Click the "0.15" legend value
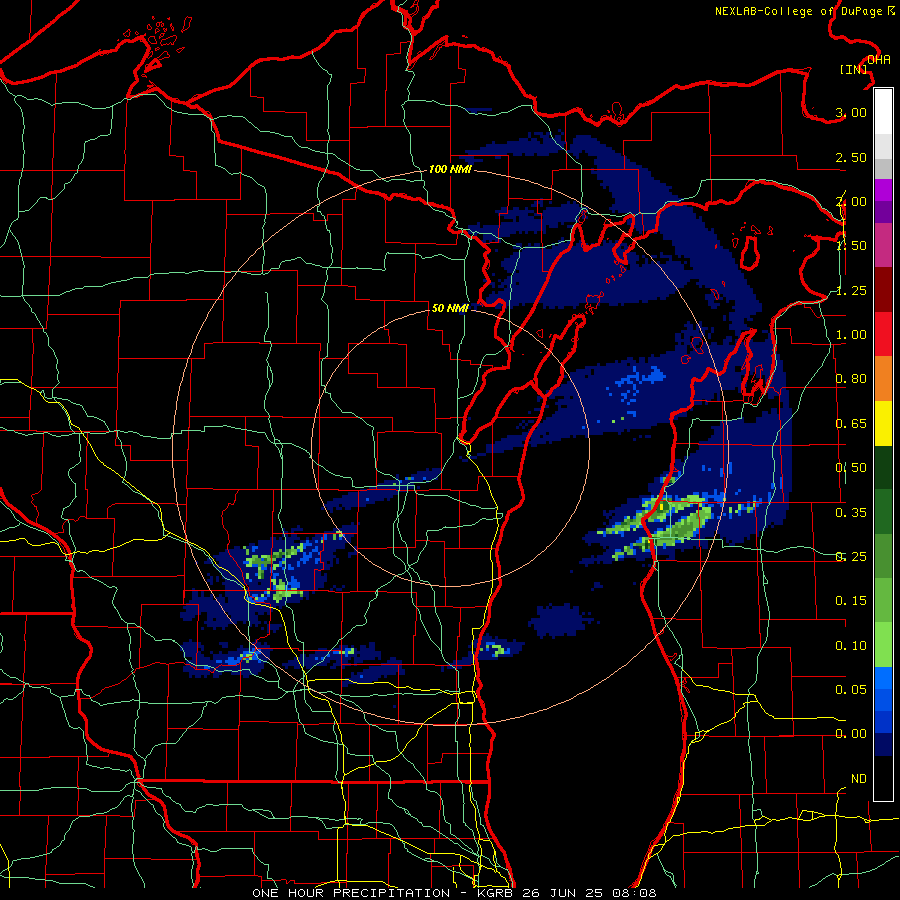The image size is (900, 900). pyautogui.click(x=851, y=601)
